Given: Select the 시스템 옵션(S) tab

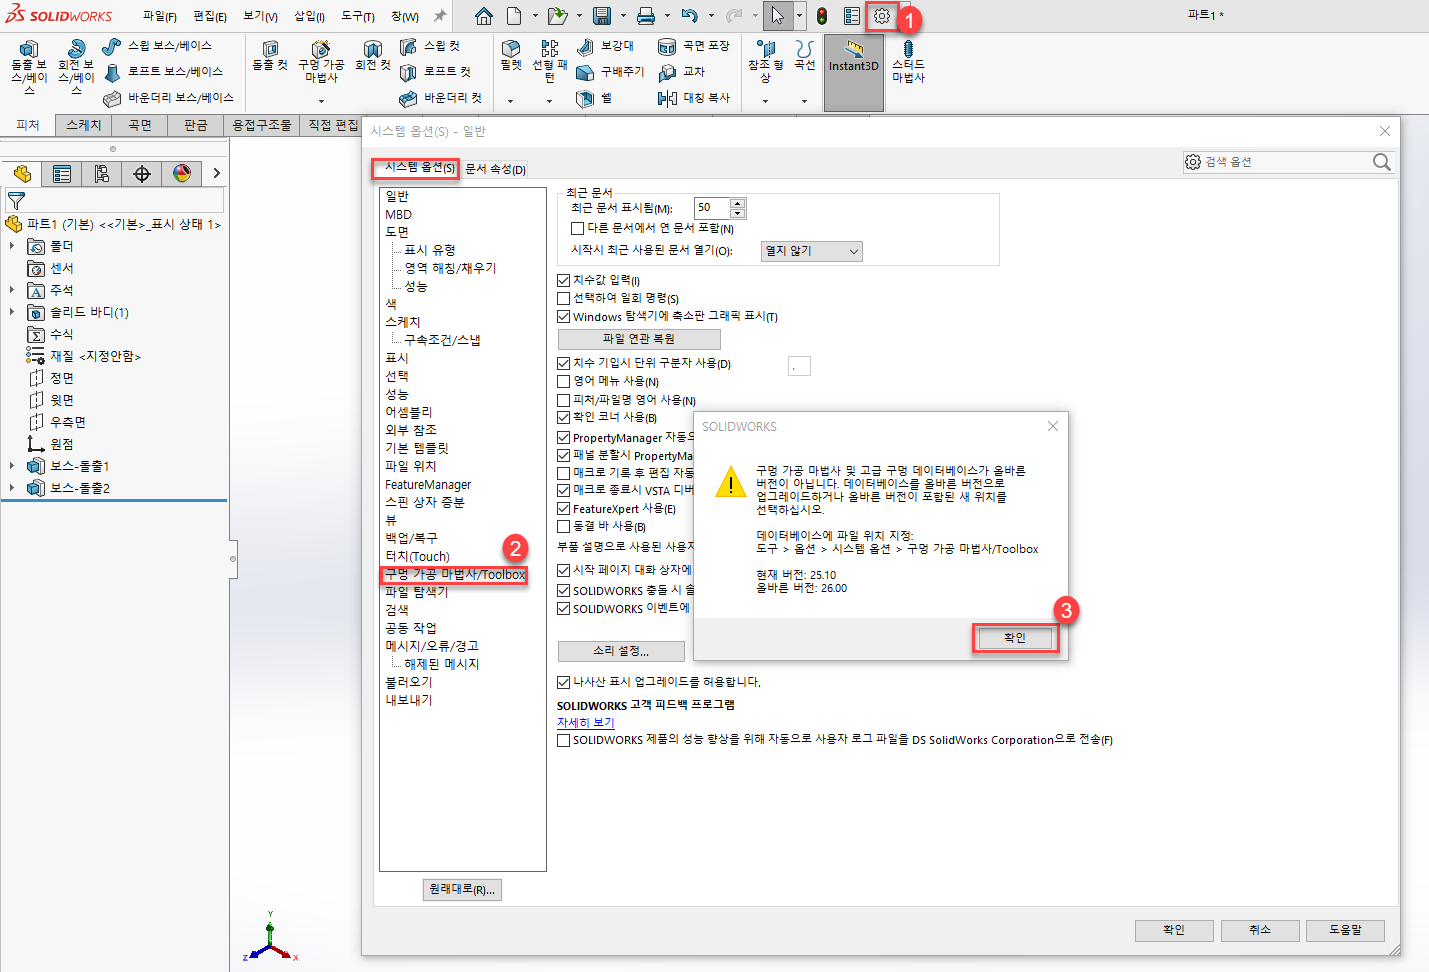Looking at the screenshot, I should coord(419,167).
